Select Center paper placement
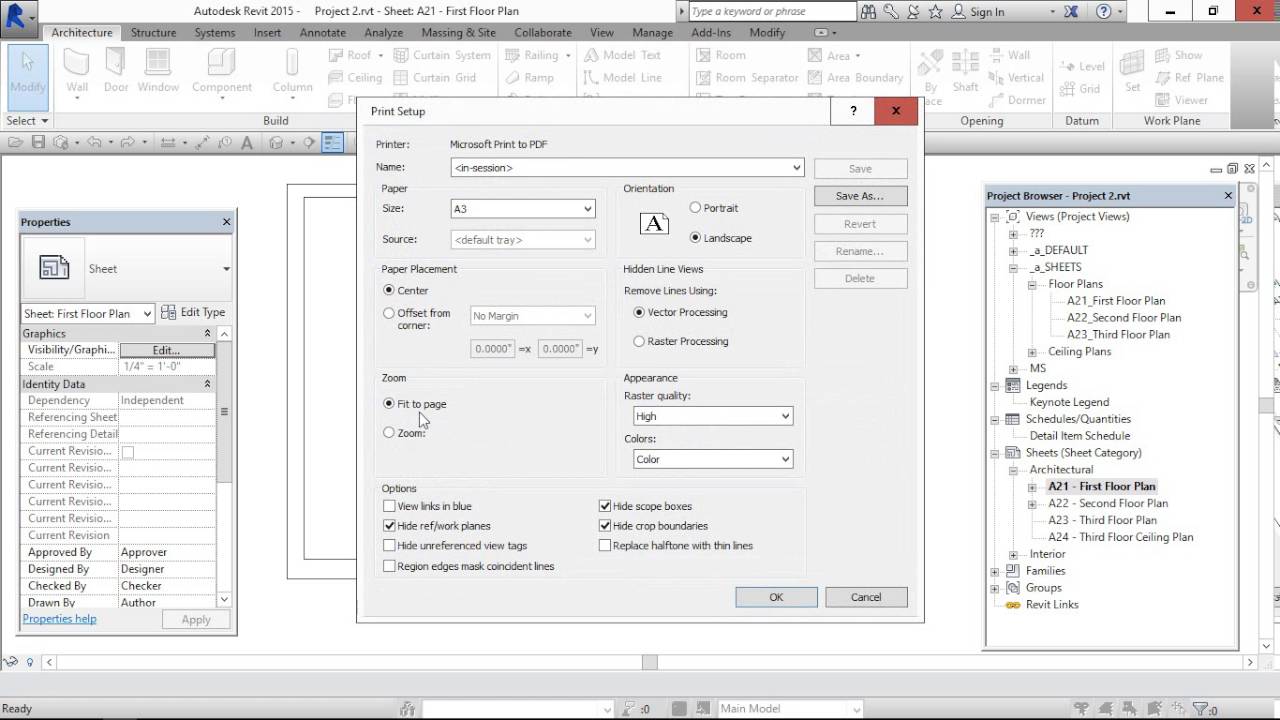Viewport: 1280px width, 720px height. point(389,290)
